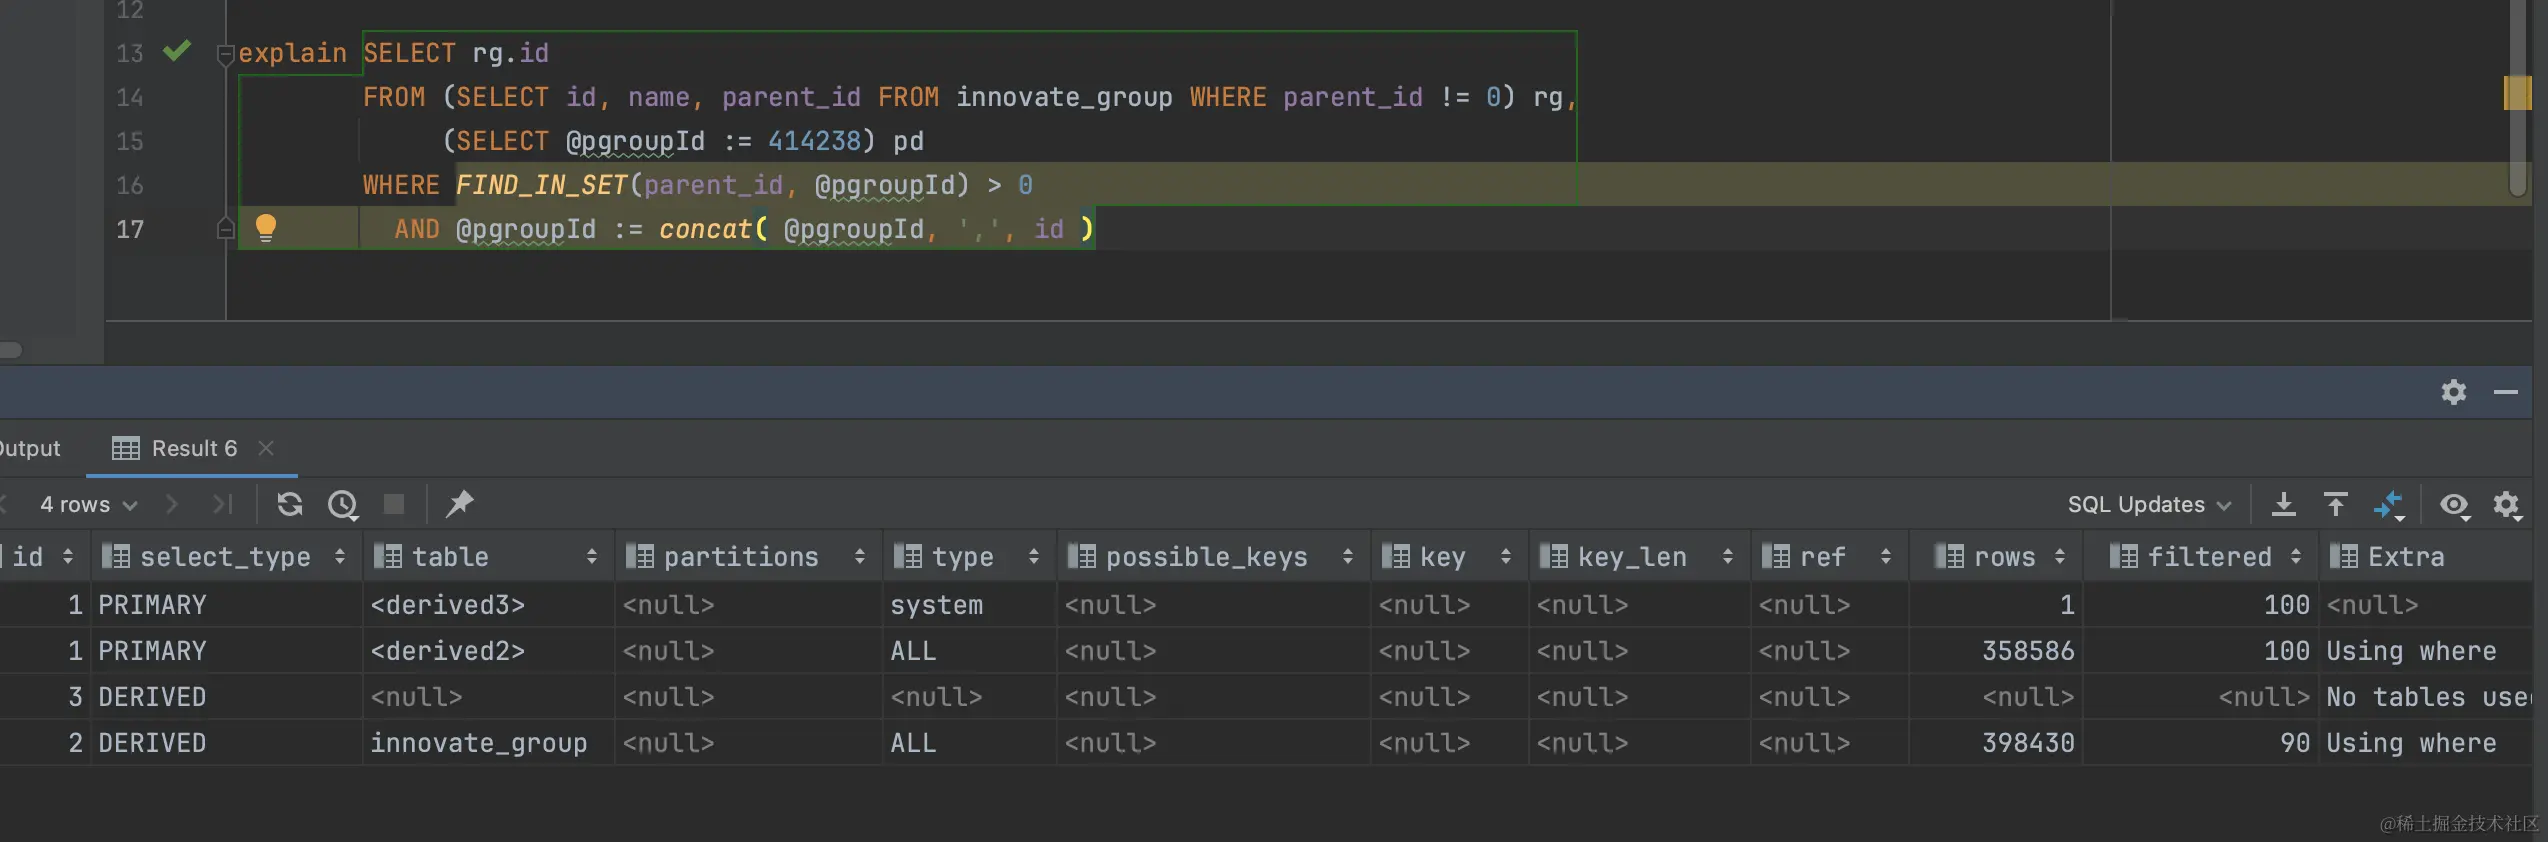Click the green checkmark beside line 13

click(x=177, y=51)
